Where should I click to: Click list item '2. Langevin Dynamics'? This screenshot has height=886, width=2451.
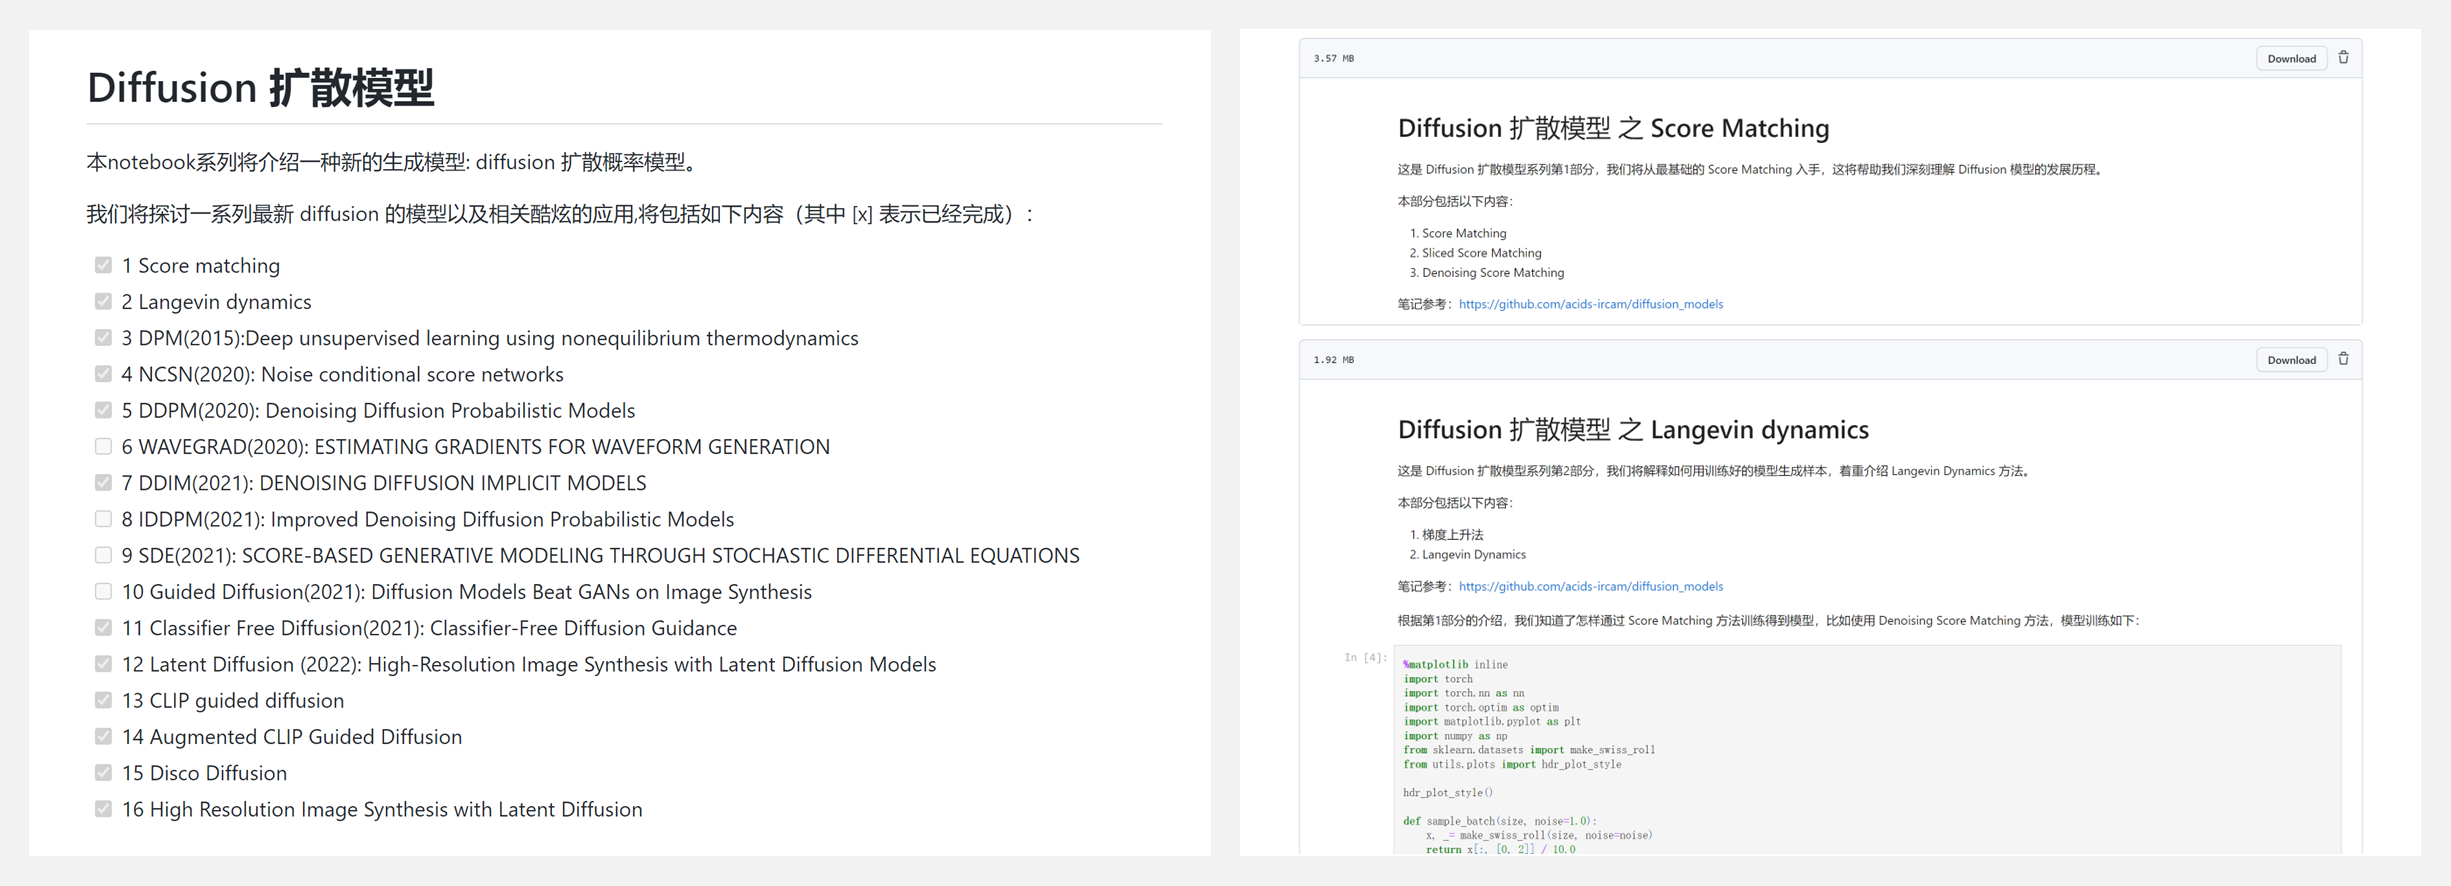[1467, 554]
